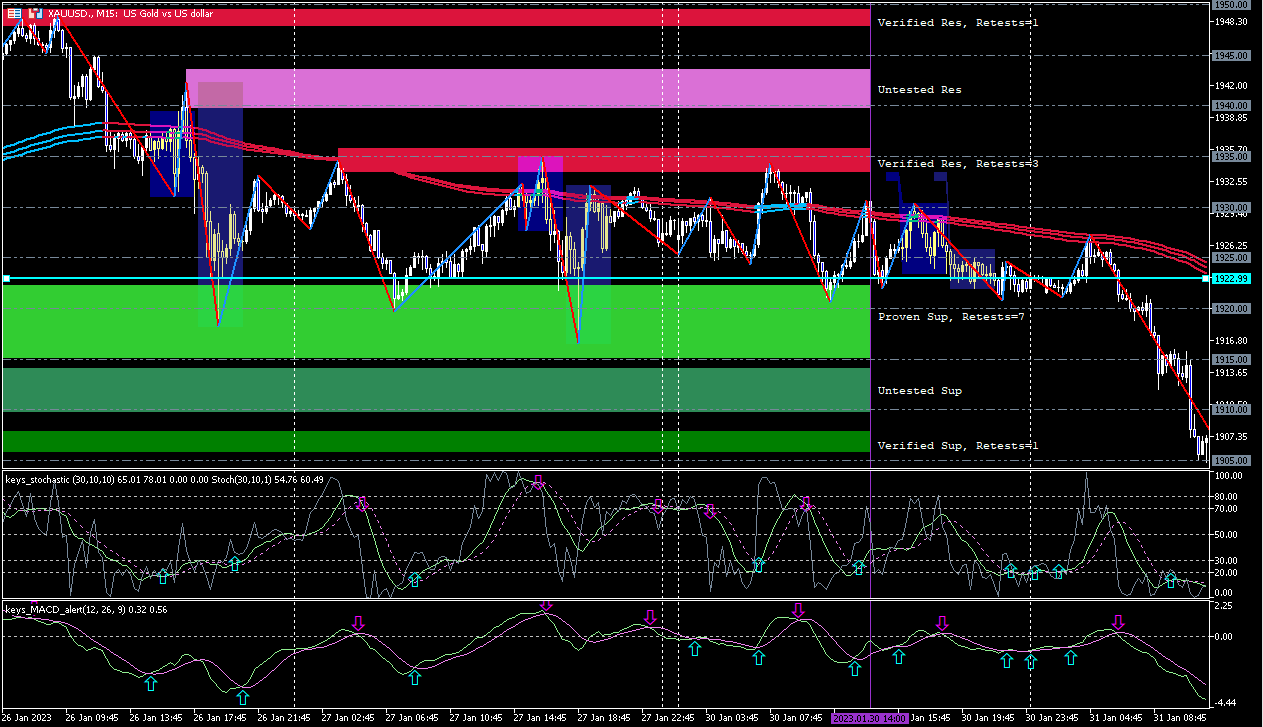Click the cyan 1922.99 price label
Screen dimensions: 1263x727
(1231, 278)
